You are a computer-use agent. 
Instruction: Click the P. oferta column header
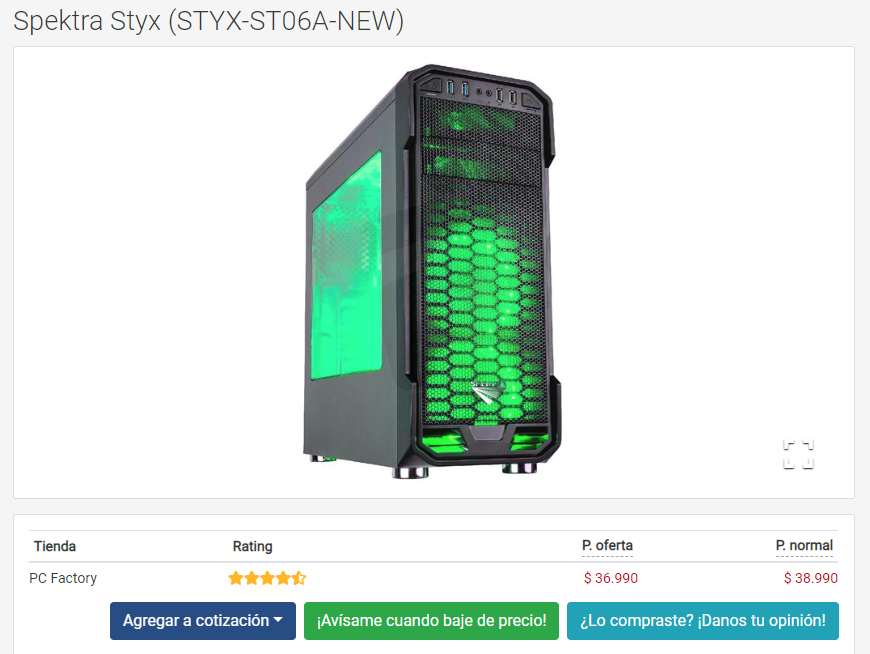(x=607, y=546)
